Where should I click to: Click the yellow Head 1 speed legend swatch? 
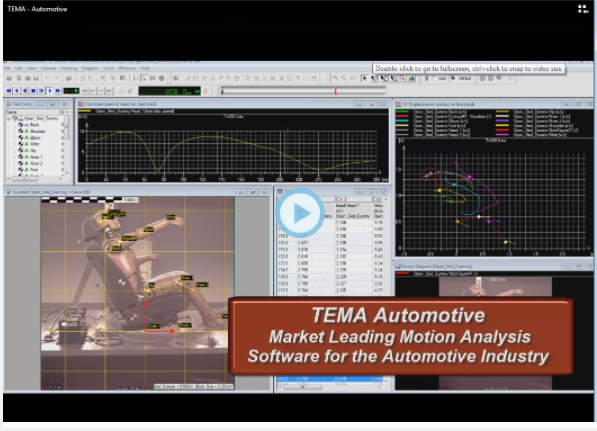pos(85,111)
